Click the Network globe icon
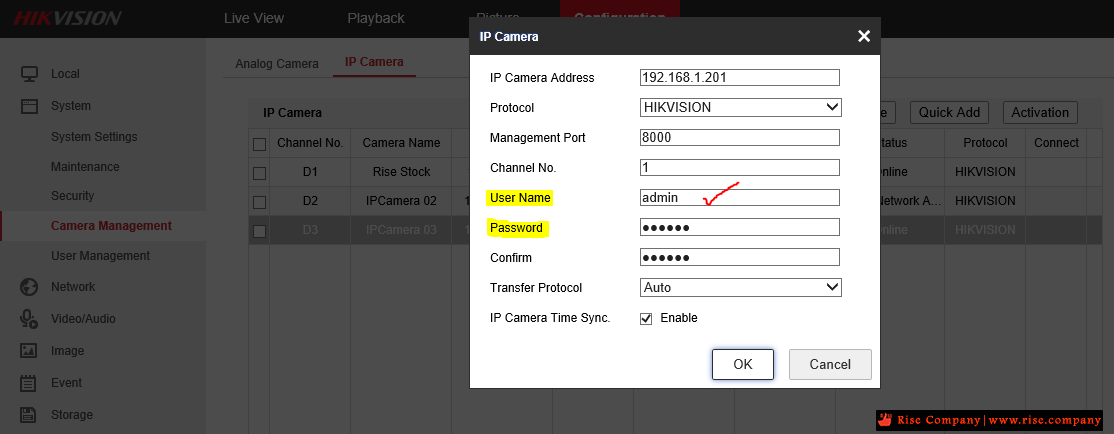This screenshot has height=434, width=1114. click(x=28, y=287)
